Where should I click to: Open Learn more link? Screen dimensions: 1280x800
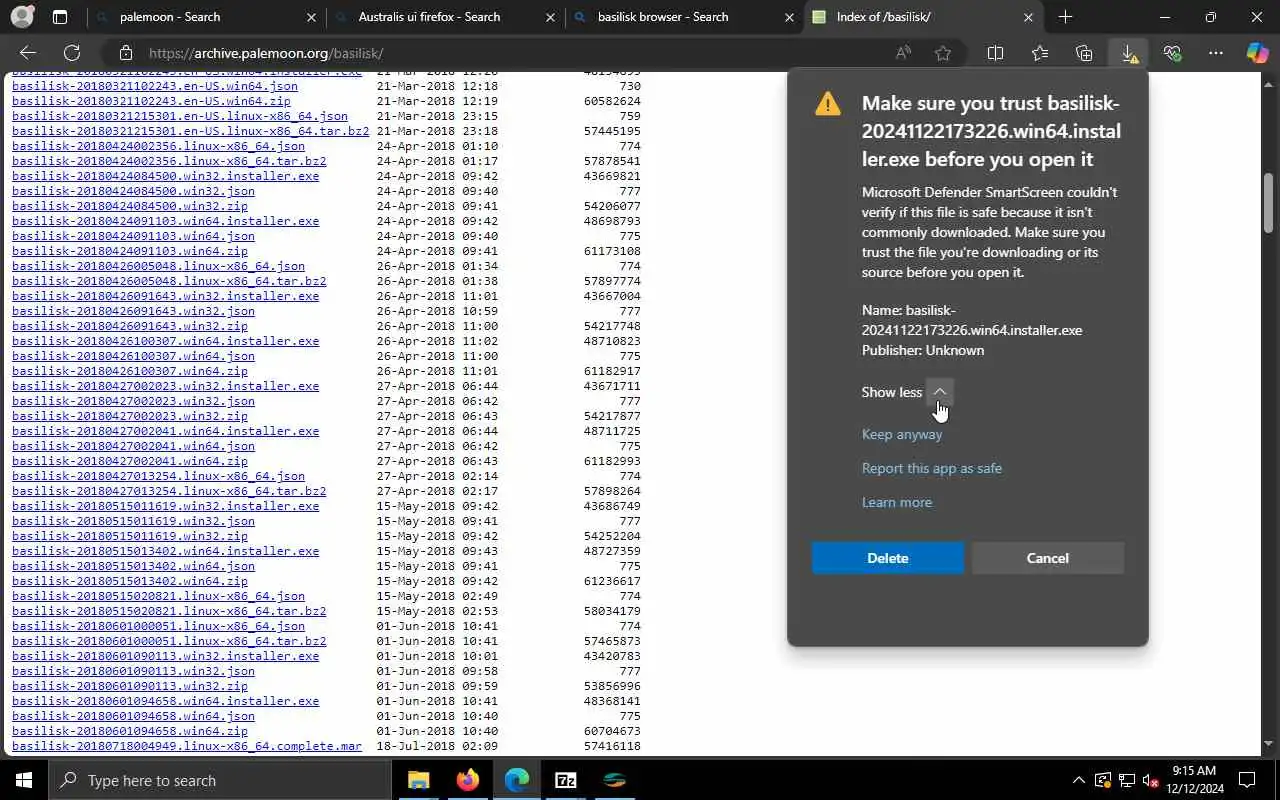(897, 502)
